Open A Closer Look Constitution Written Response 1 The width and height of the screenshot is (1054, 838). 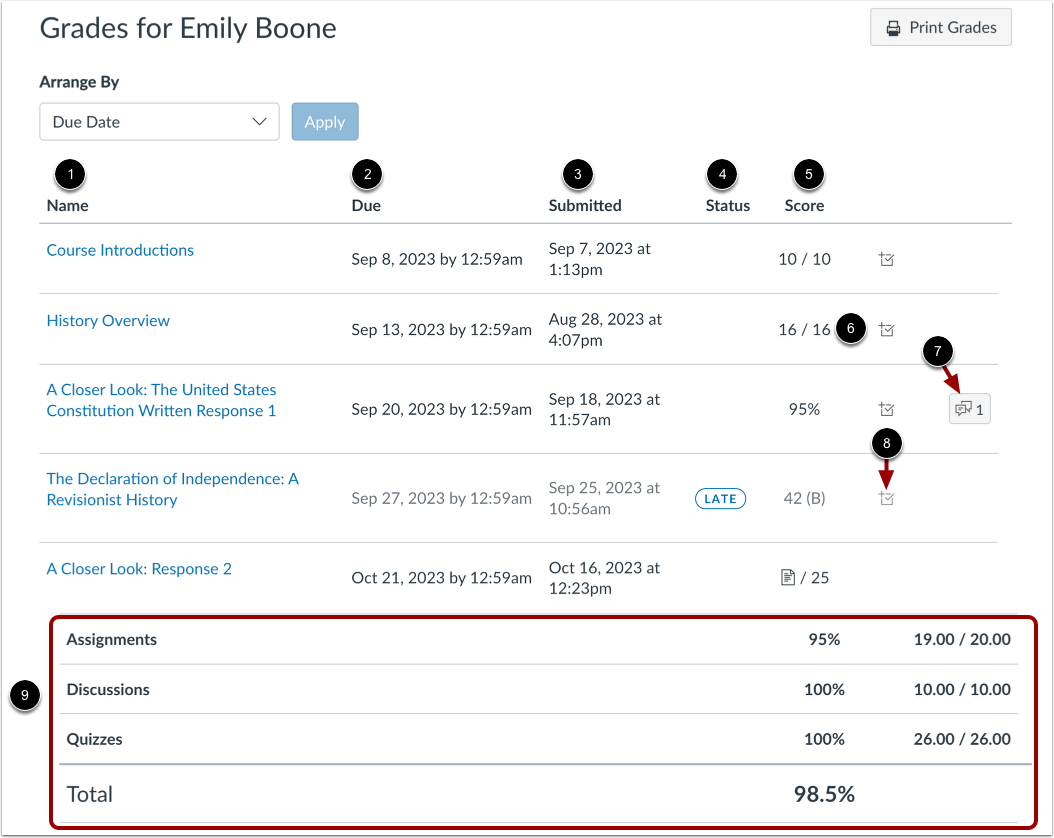pyautogui.click(x=161, y=400)
